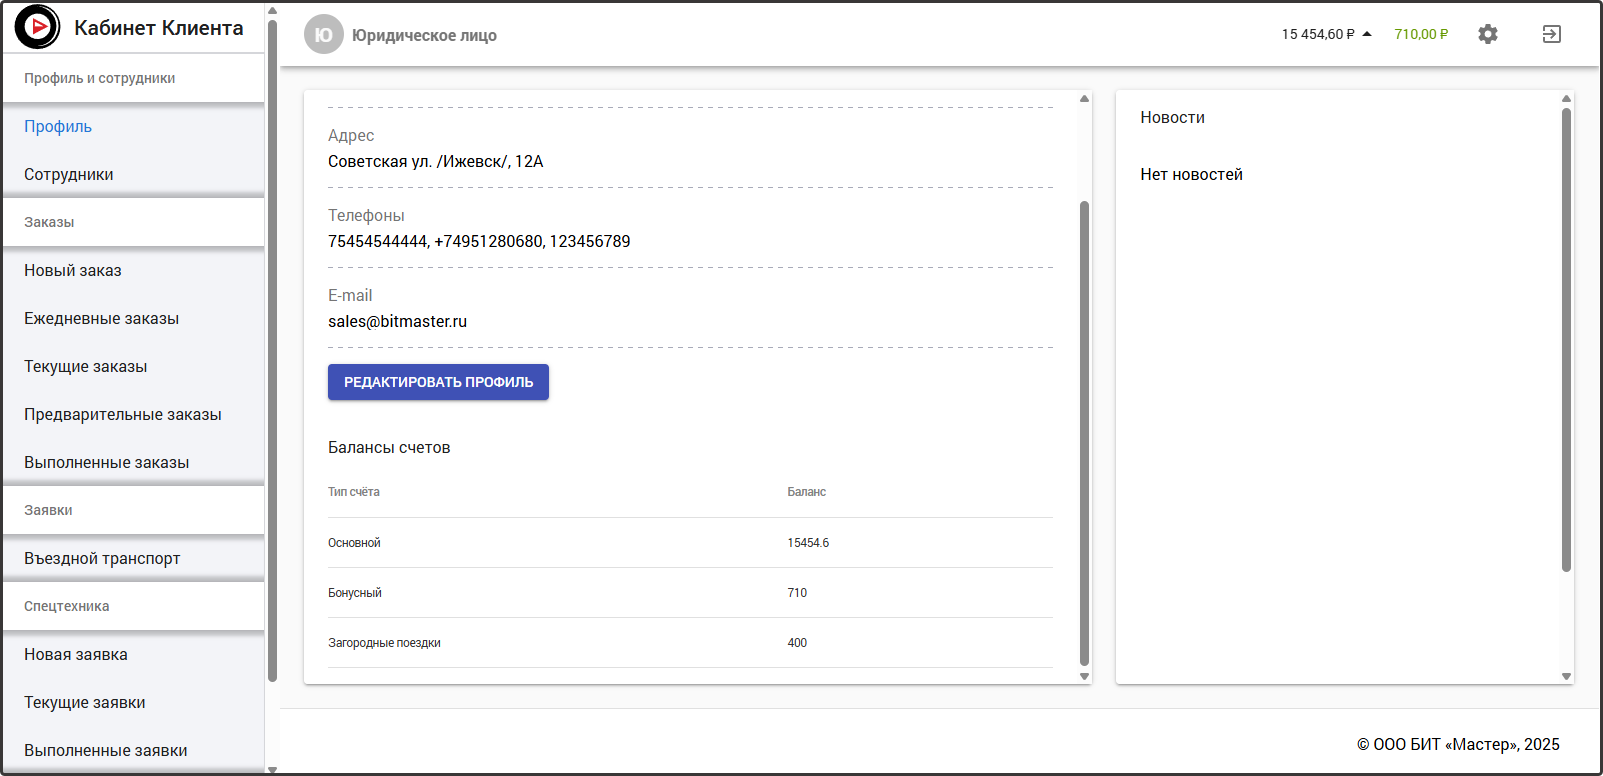Screen dimensions: 1603x776
Task: Click the profile panel scroll up arrow
Action: (1084, 98)
